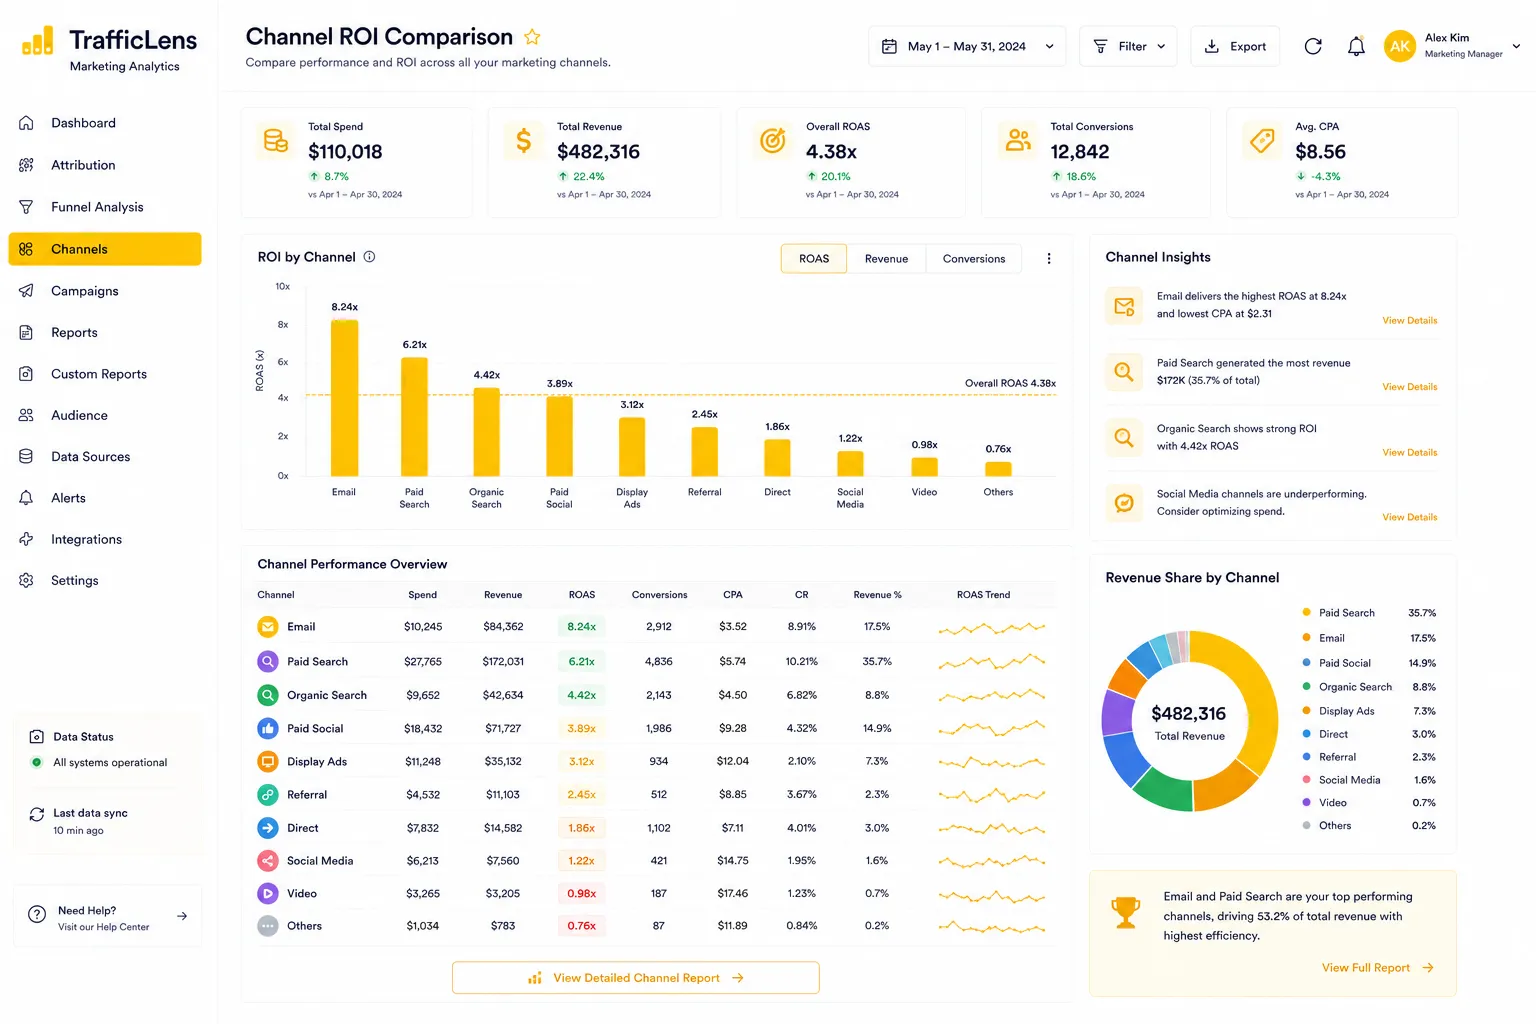Click the Export button
The width and height of the screenshot is (1536, 1024).
1235,46
